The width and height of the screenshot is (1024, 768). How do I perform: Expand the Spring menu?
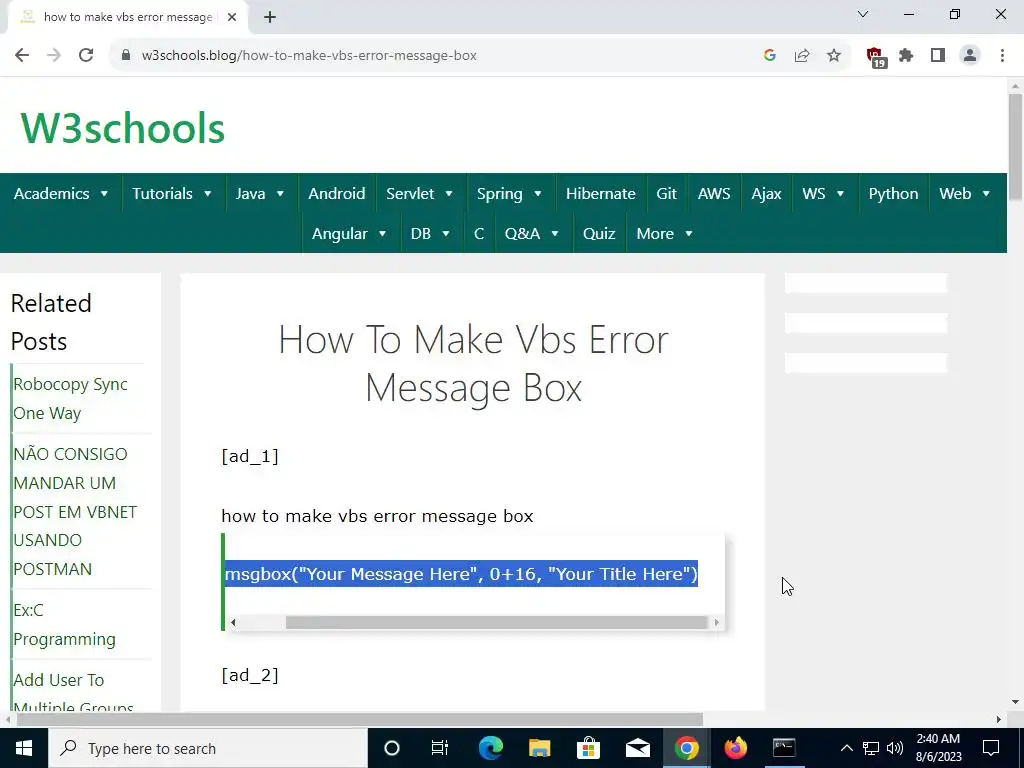pyautogui.click(x=509, y=193)
